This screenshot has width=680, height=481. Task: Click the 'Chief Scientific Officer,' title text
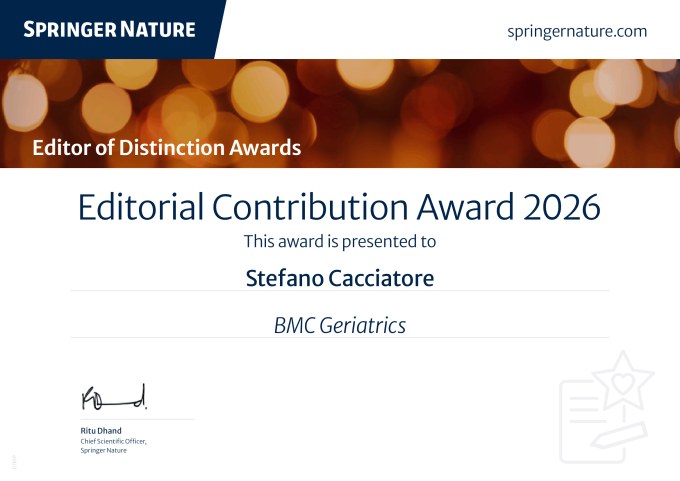click(x=113, y=441)
